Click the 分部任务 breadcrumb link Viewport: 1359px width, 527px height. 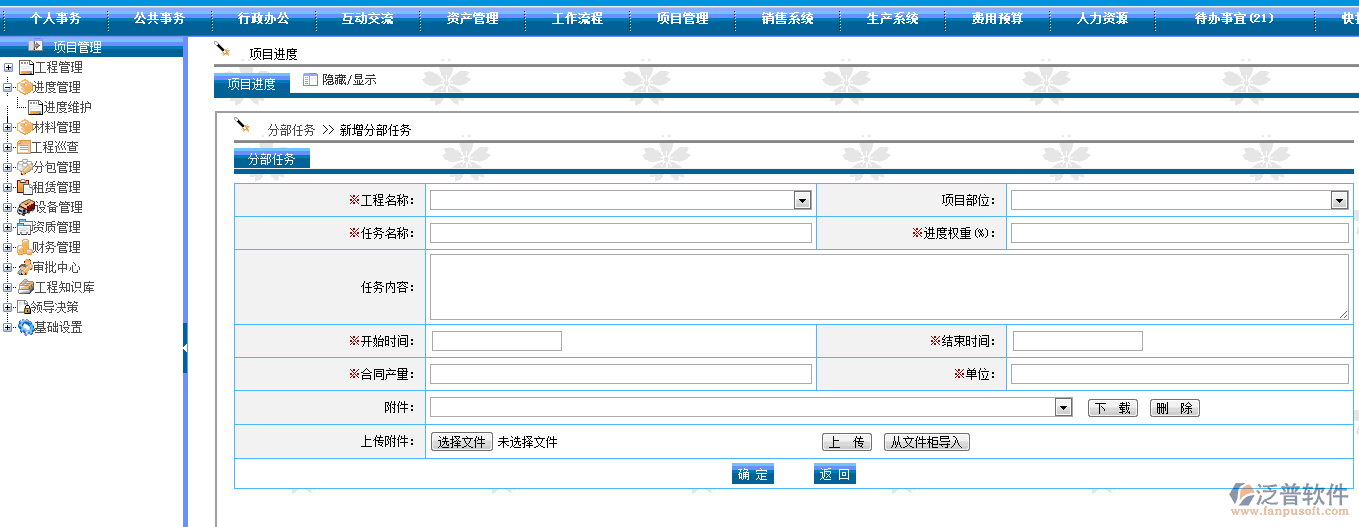[x=291, y=130]
